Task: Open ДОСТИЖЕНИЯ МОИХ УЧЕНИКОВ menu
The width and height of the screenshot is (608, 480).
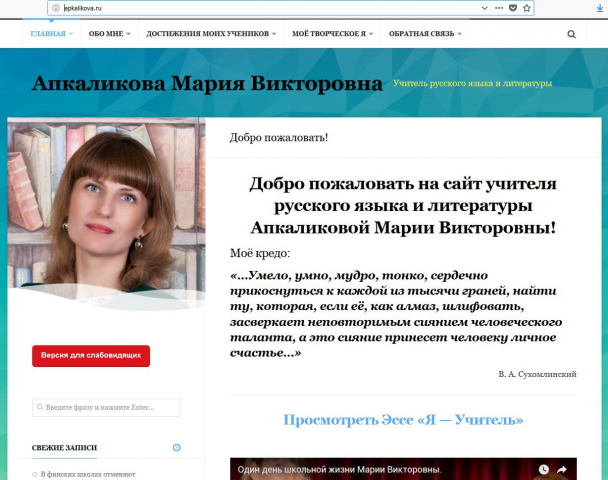Action: click(211, 34)
